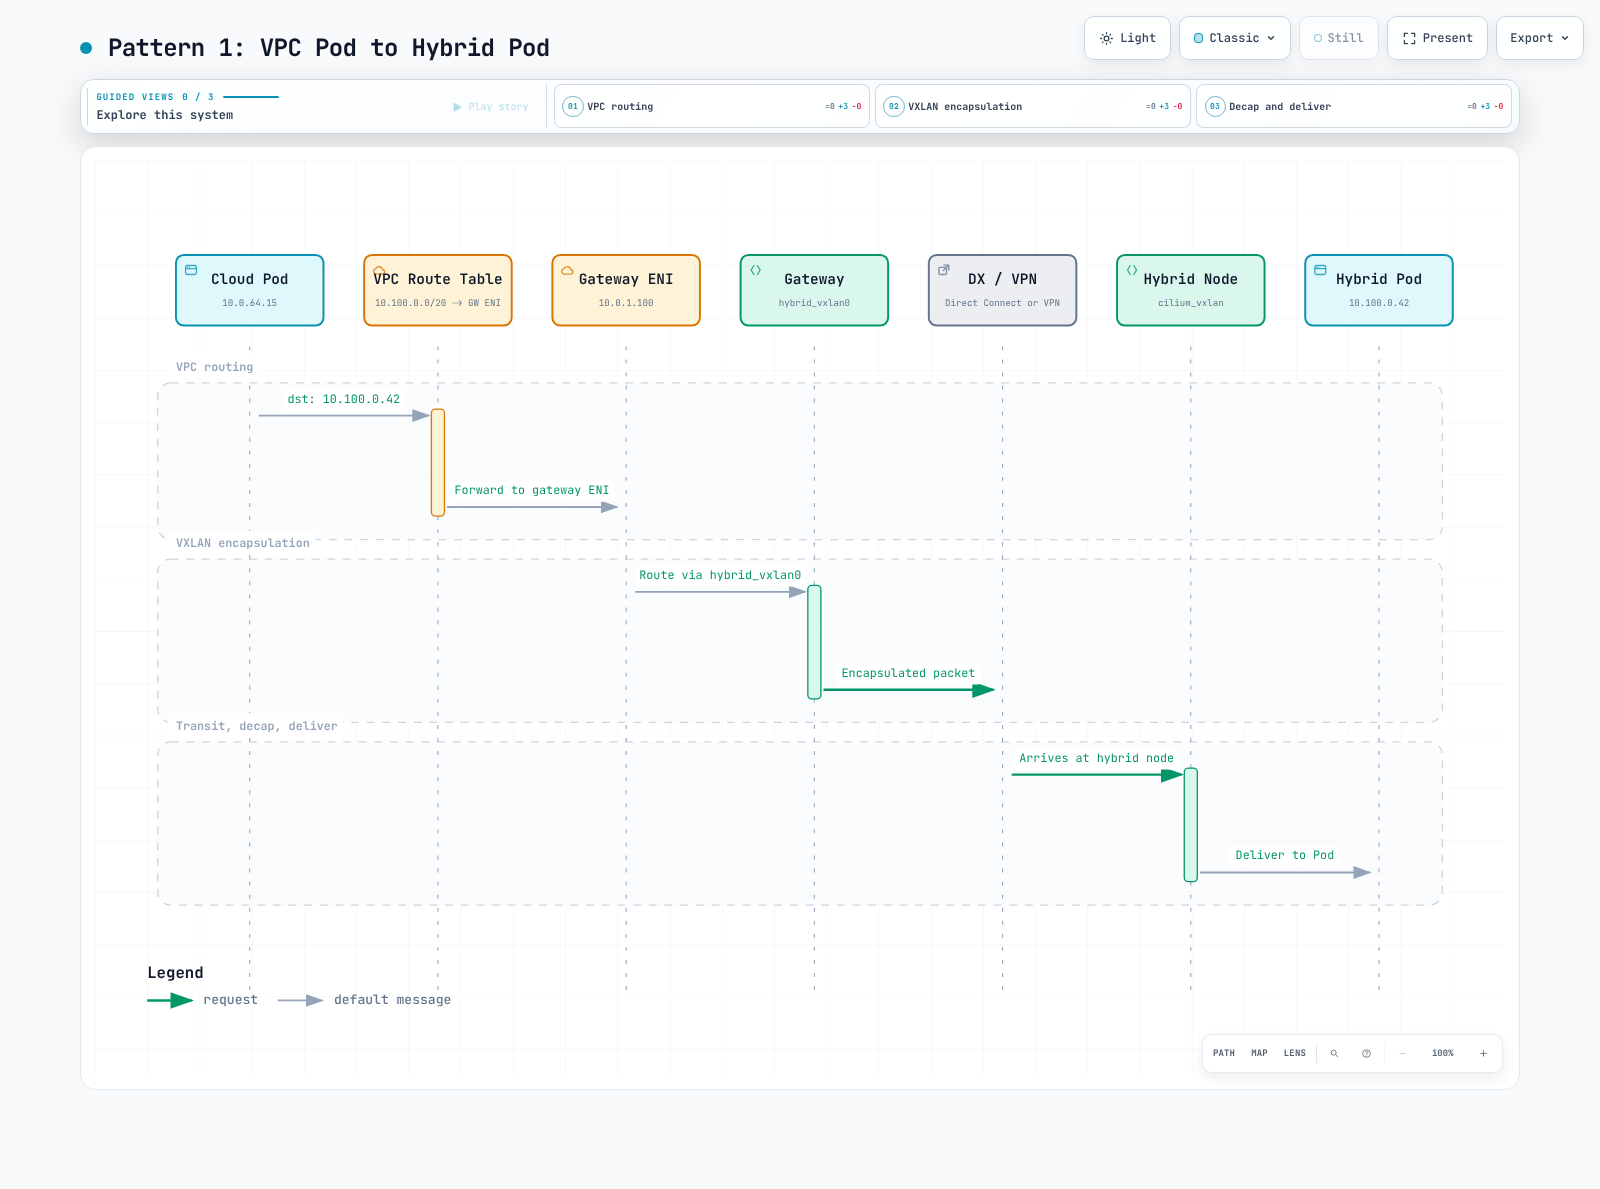The height and width of the screenshot is (1189, 1600).
Task: Click the 'Arrives at hybrid node' message label
Action: point(1097,758)
